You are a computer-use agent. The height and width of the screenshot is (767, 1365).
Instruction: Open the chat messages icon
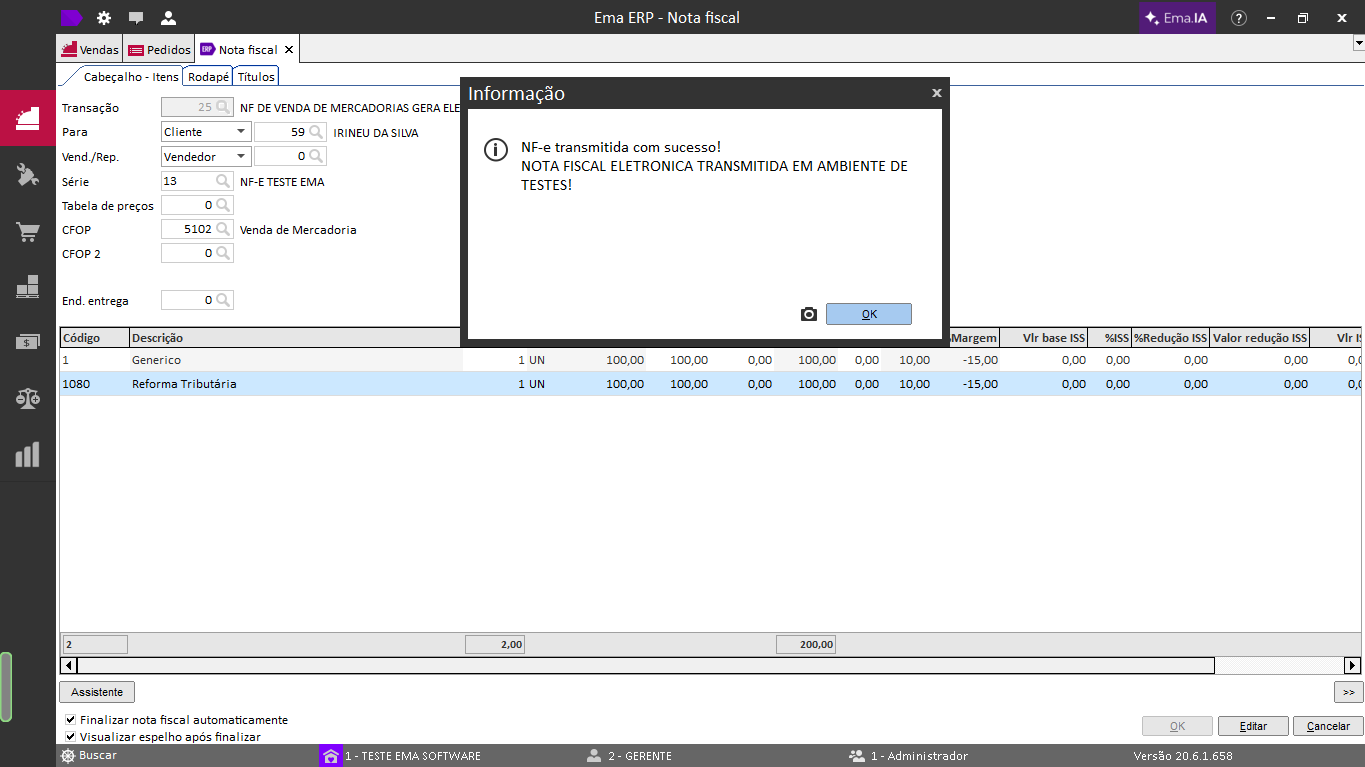(x=136, y=17)
